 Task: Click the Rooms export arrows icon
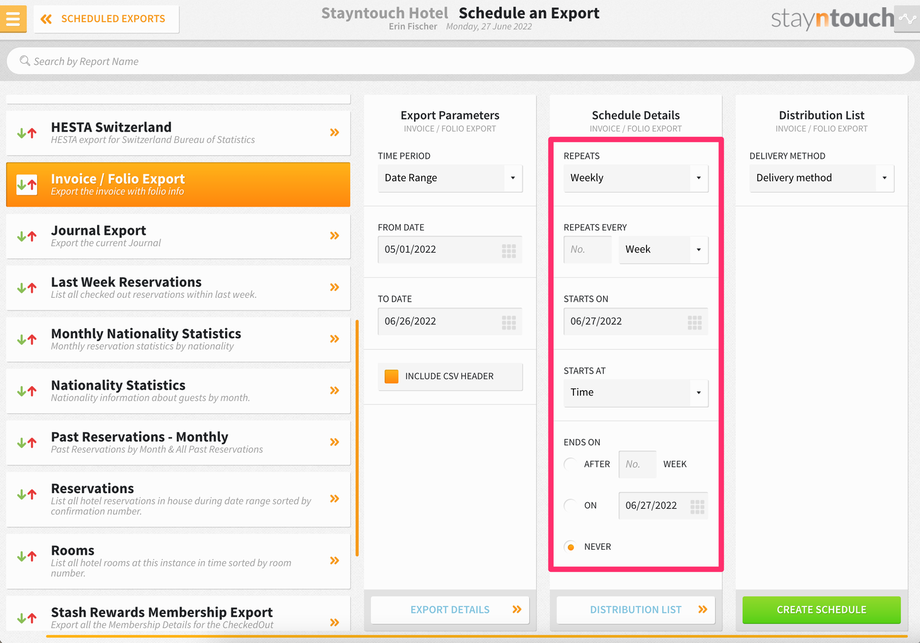[26, 556]
